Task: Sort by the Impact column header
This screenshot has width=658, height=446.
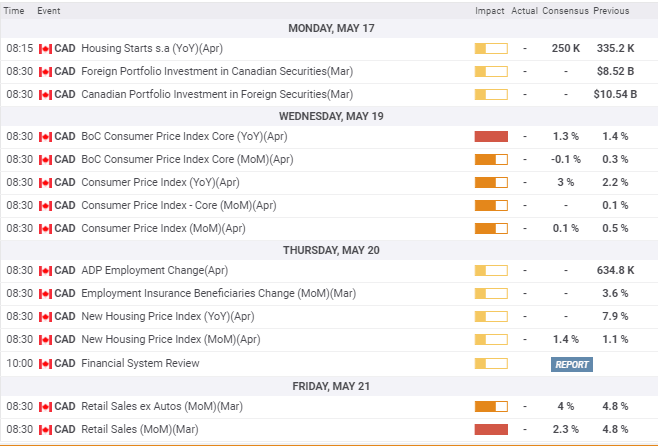Action: tap(490, 11)
